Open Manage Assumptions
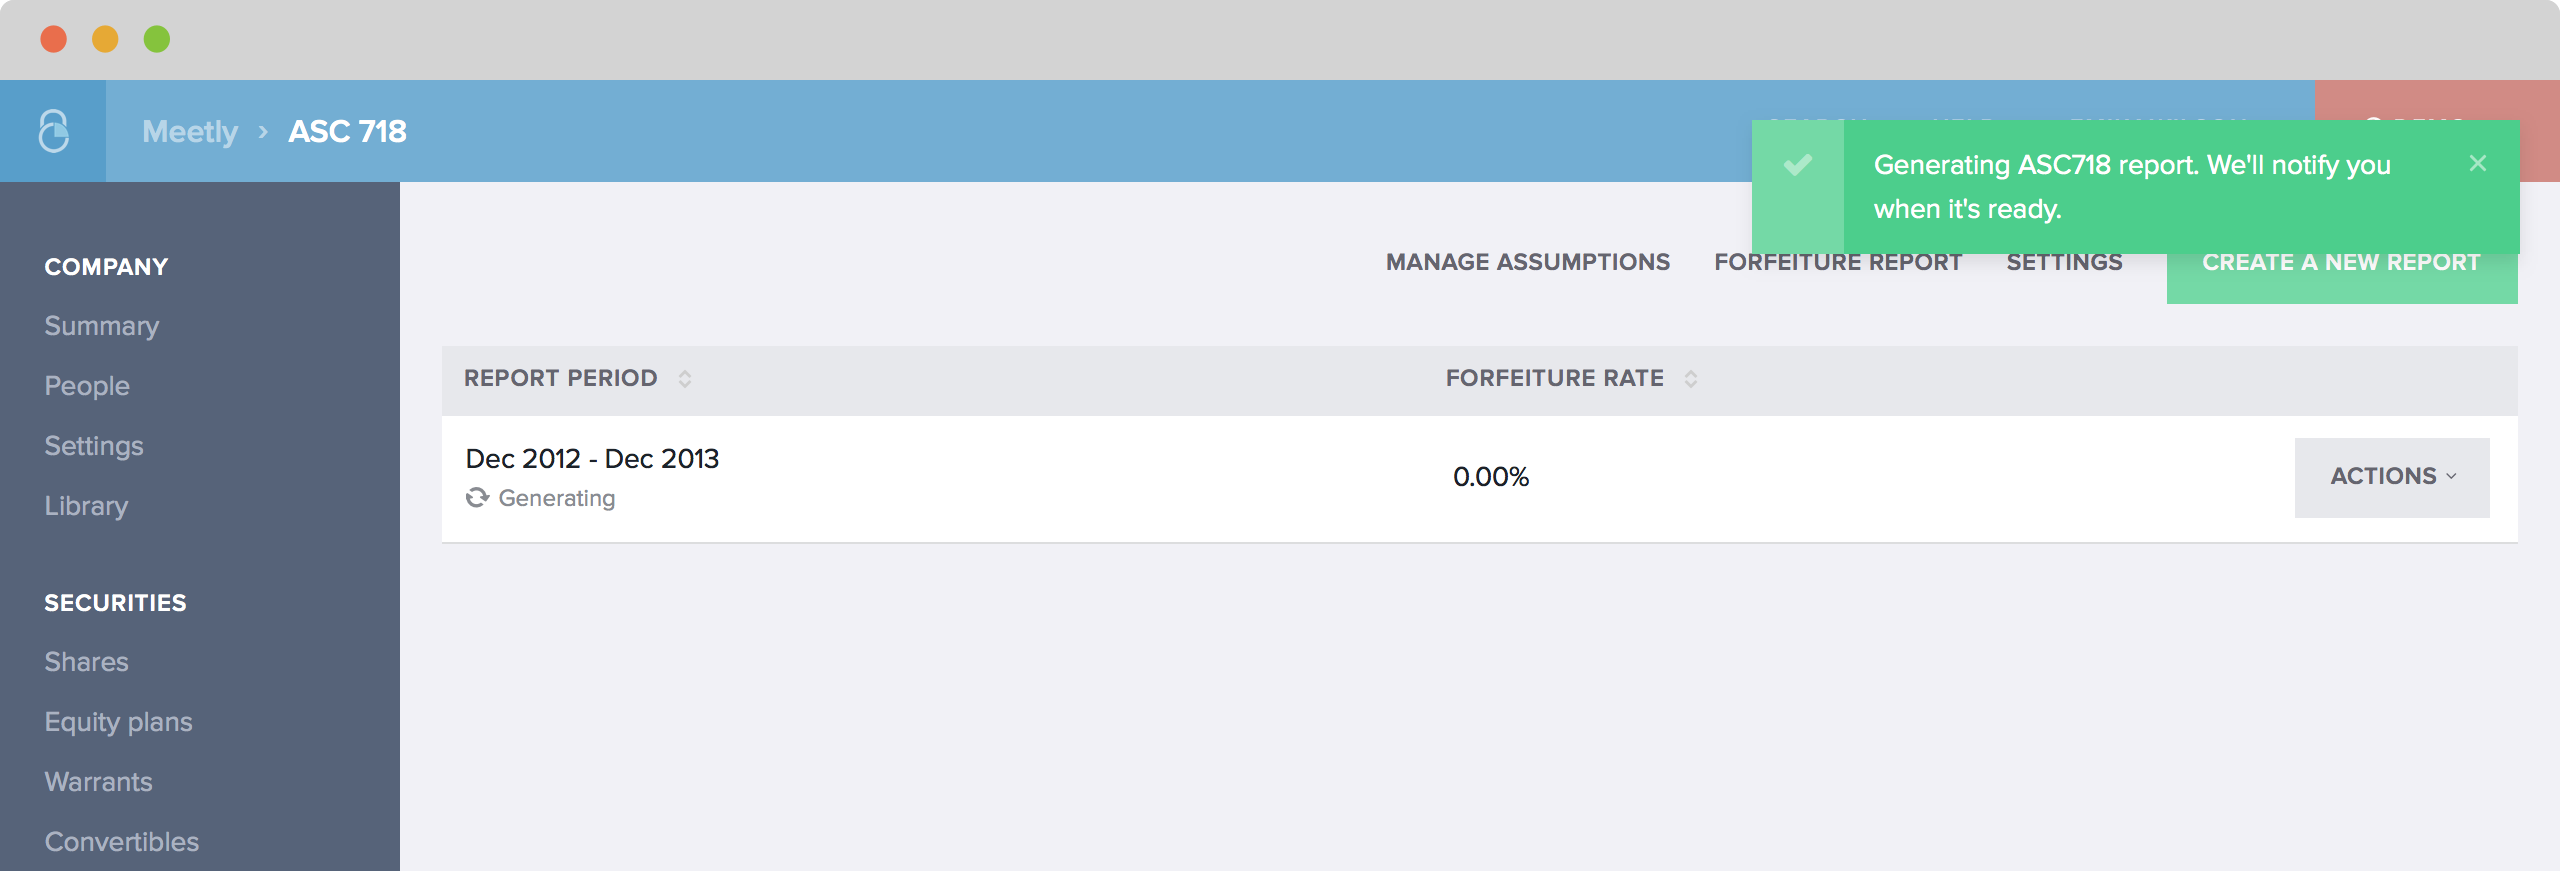The height and width of the screenshot is (871, 2560). tap(1527, 262)
